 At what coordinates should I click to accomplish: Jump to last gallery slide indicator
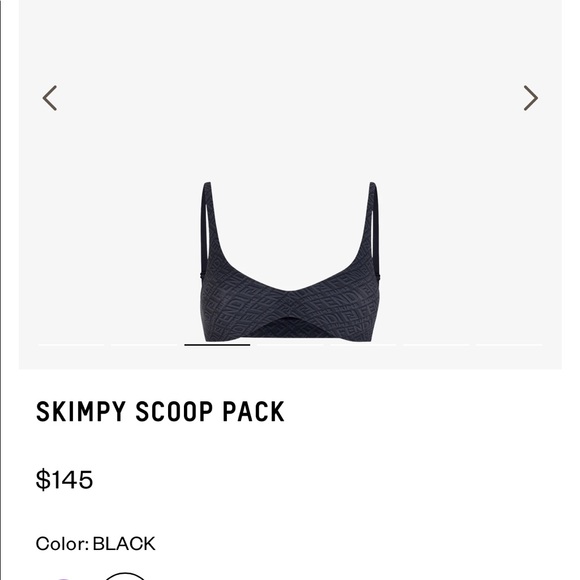(509, 345)
